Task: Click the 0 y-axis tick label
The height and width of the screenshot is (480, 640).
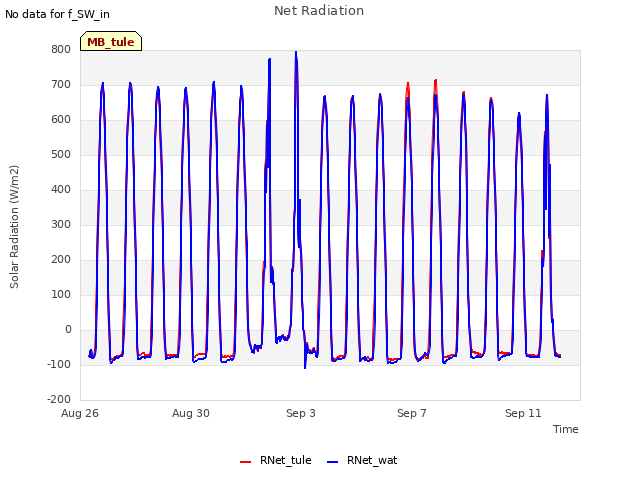Action: tap(68, 330)
